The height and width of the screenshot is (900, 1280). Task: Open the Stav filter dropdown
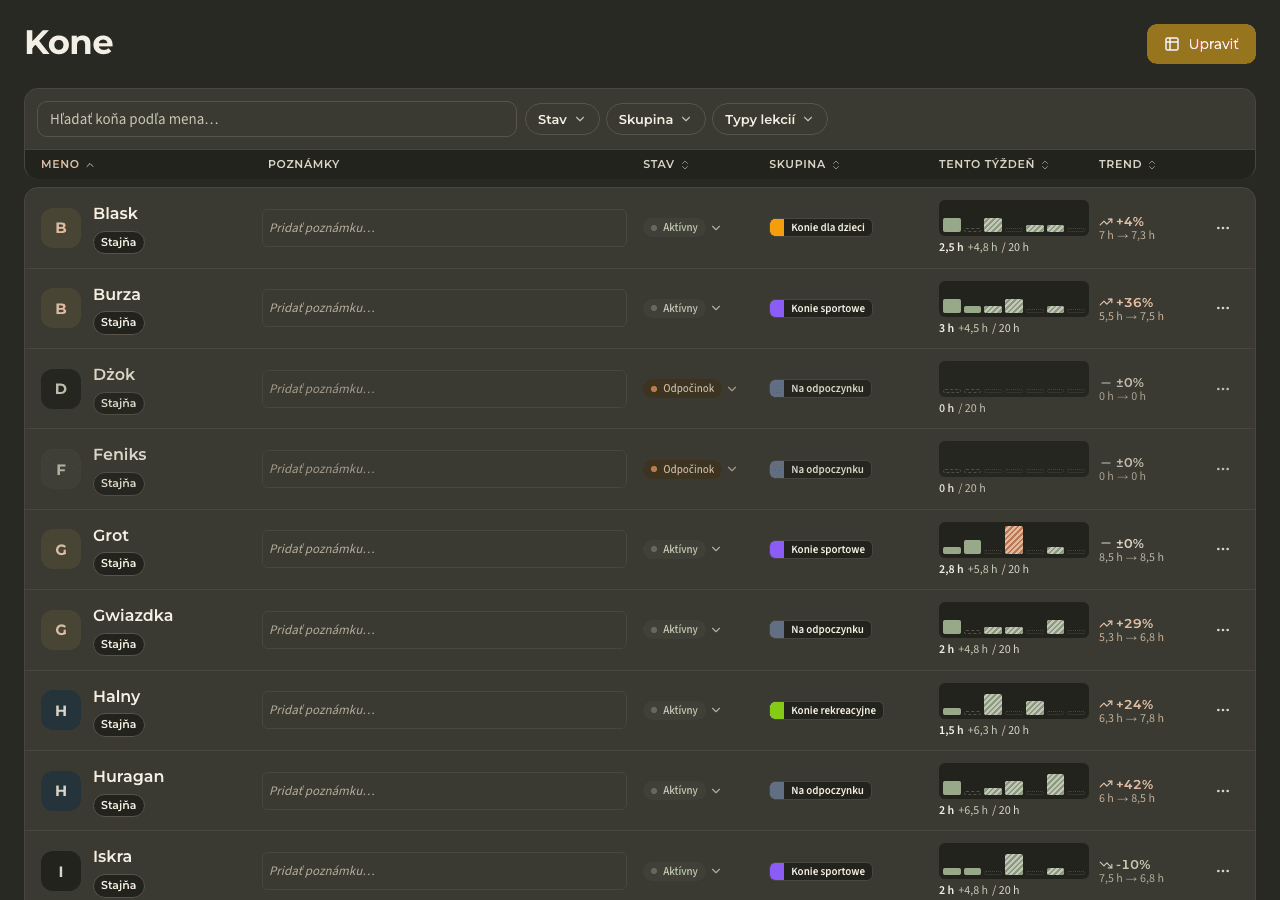tap(562, 119)
